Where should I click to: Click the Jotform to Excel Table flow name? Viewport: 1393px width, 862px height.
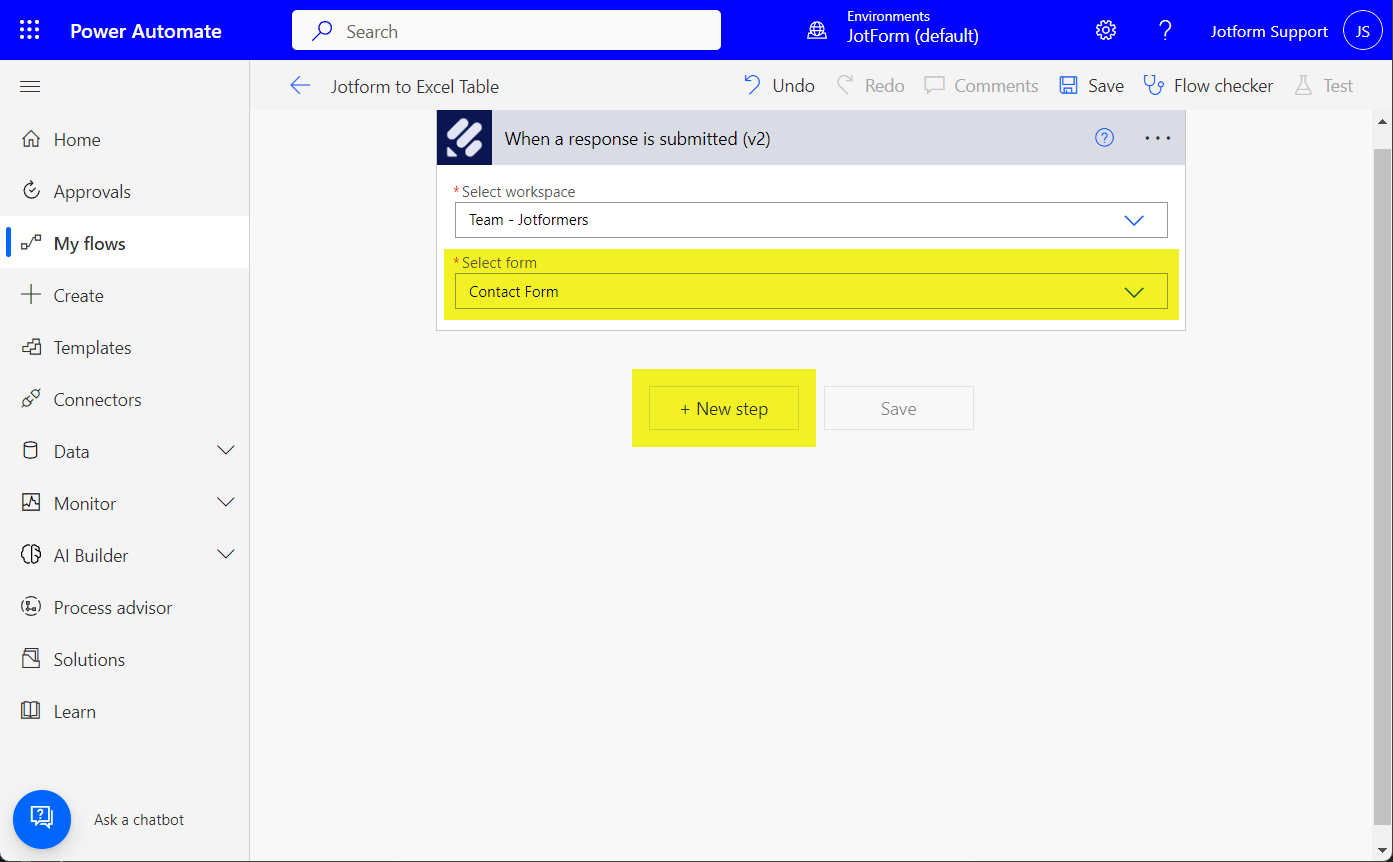[415, 86]
